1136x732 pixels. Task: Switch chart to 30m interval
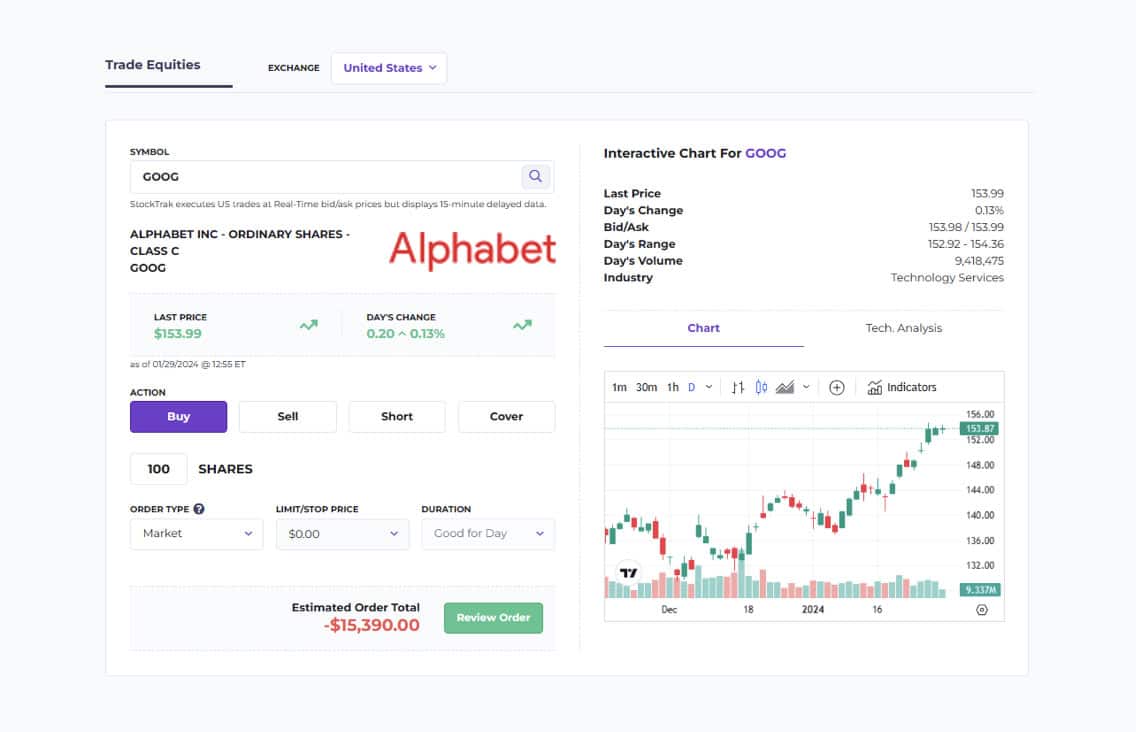646,388
